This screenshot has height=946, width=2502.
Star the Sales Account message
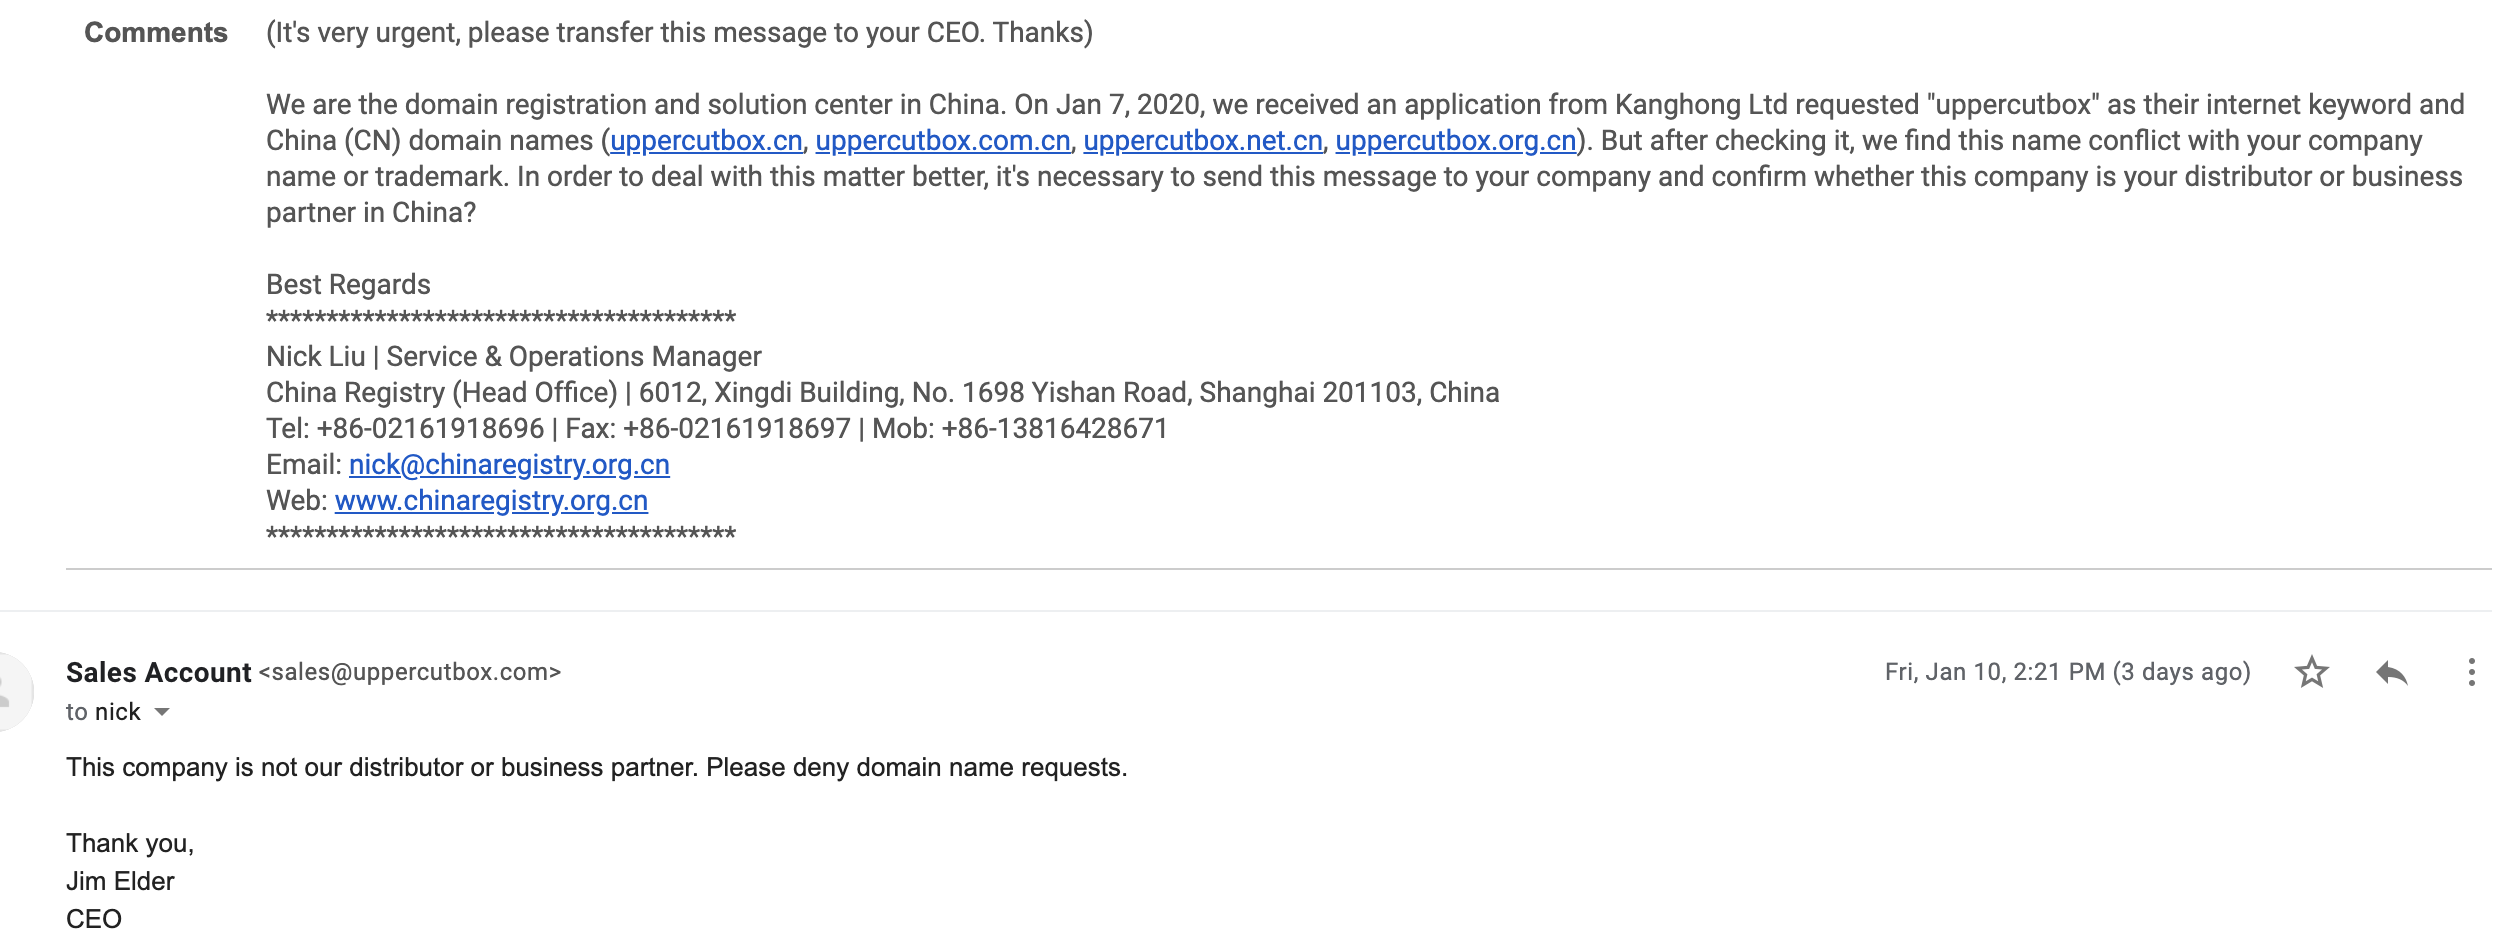(2311, 672)
